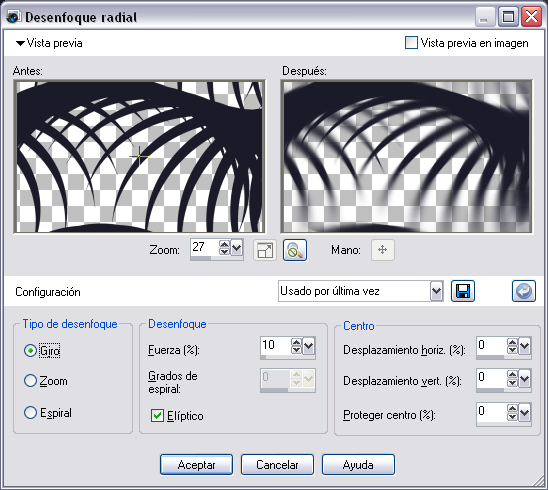Click the Cancelar button
548x490 pixels.
(x=277, y=464)
